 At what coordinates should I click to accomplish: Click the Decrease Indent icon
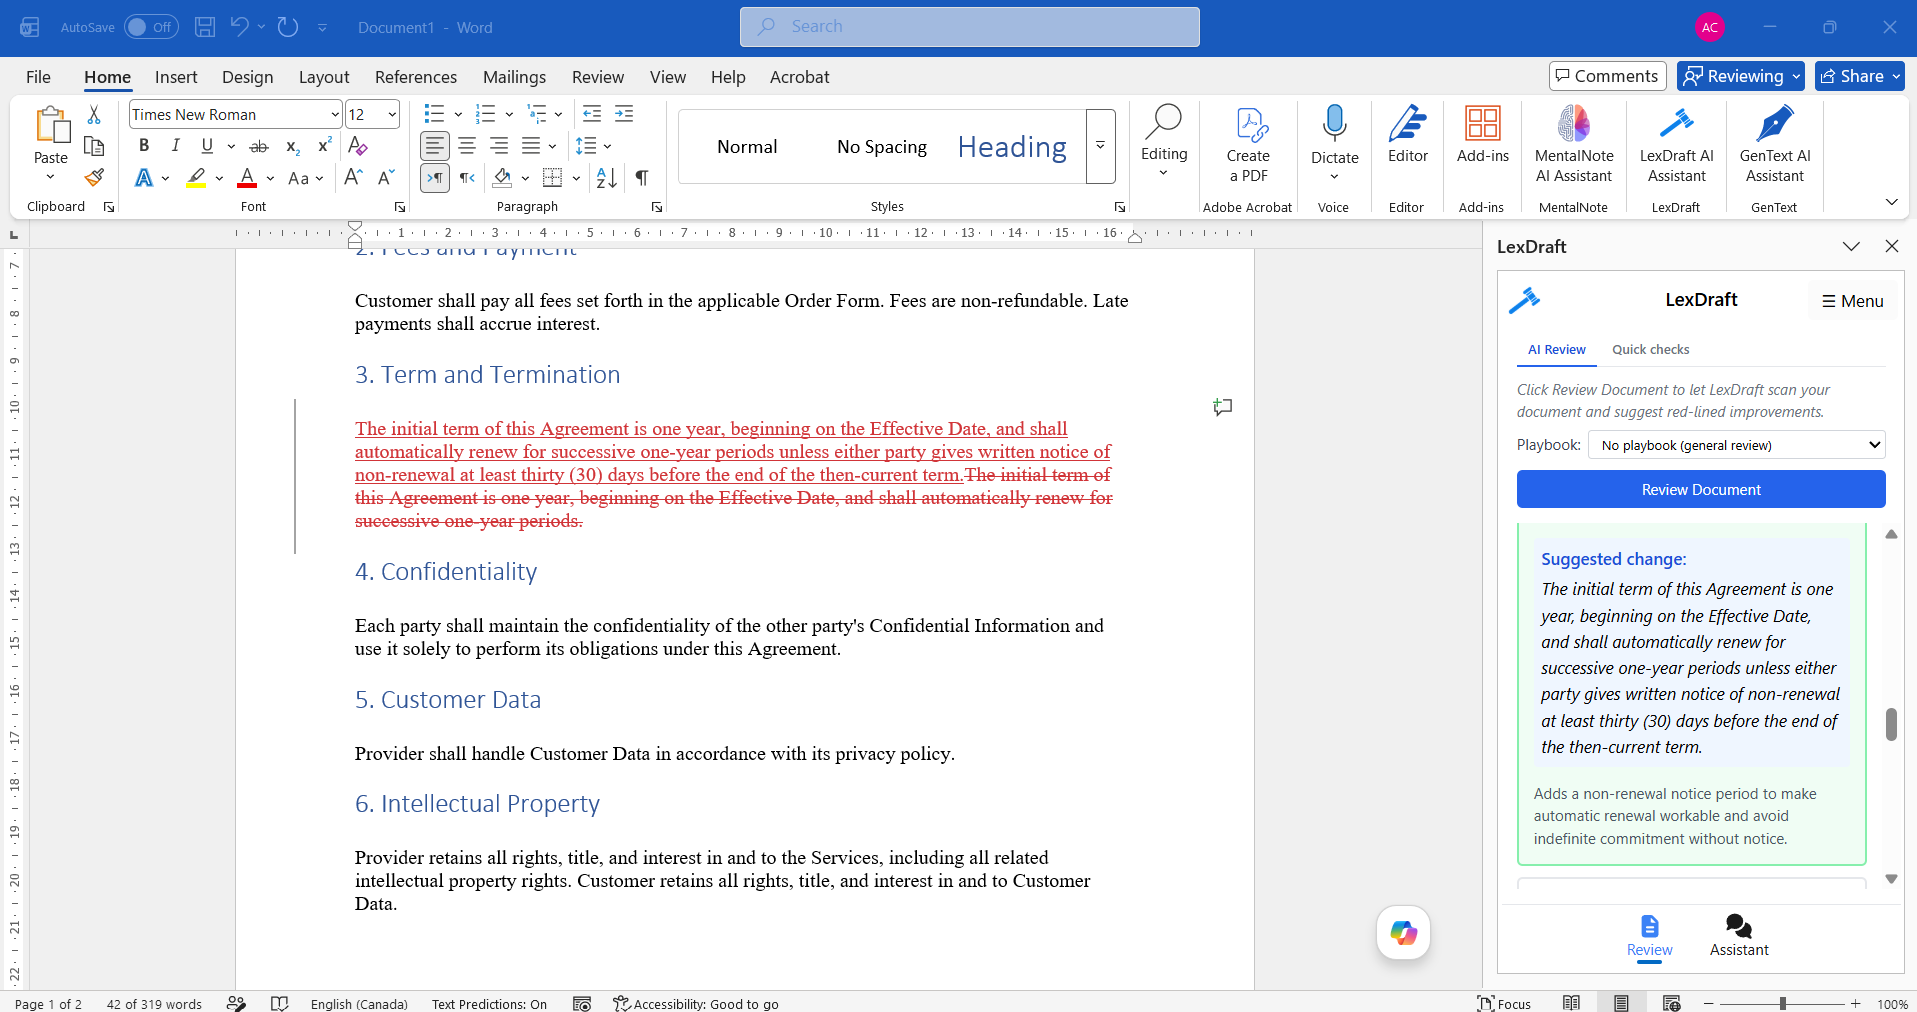click(592, 114)
